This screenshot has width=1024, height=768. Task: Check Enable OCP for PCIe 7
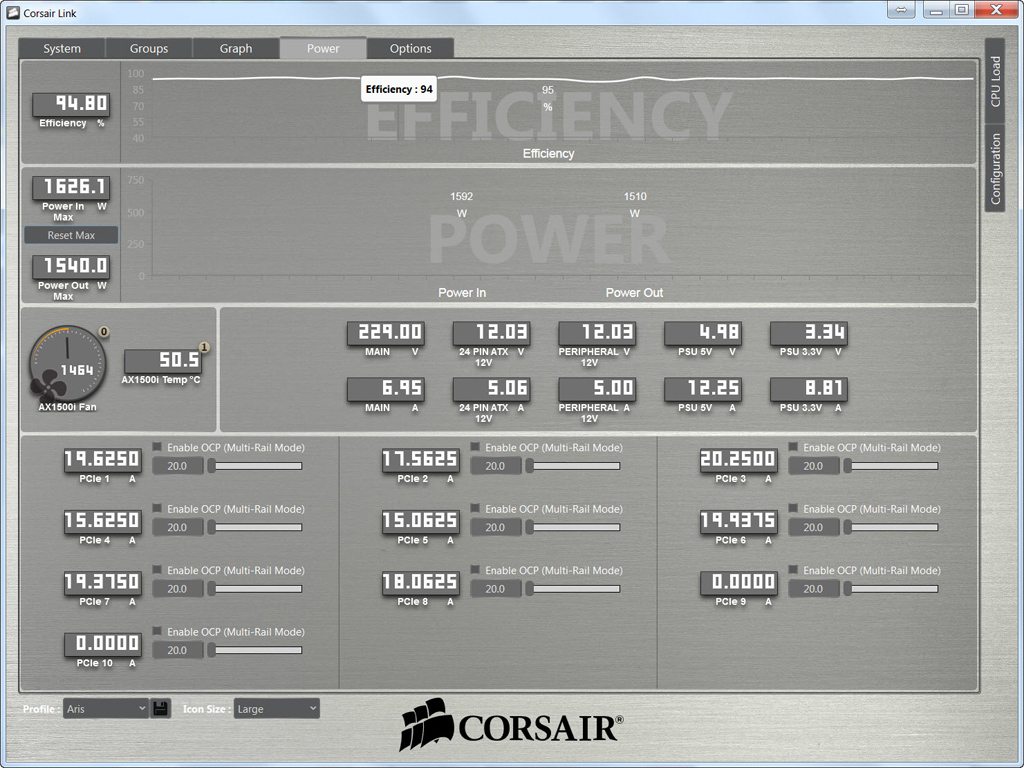[x=157, y=569]
